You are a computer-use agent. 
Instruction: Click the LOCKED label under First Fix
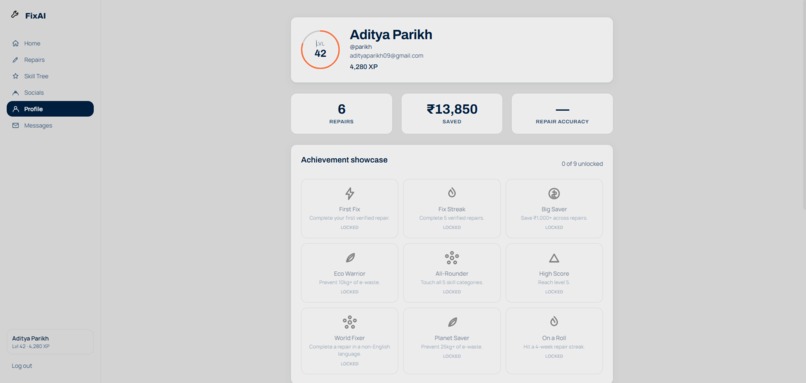[350, 227]
